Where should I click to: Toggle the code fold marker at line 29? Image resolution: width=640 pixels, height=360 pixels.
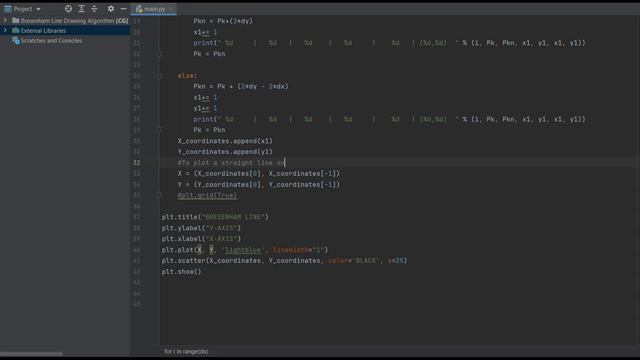(x=159, y=130)
